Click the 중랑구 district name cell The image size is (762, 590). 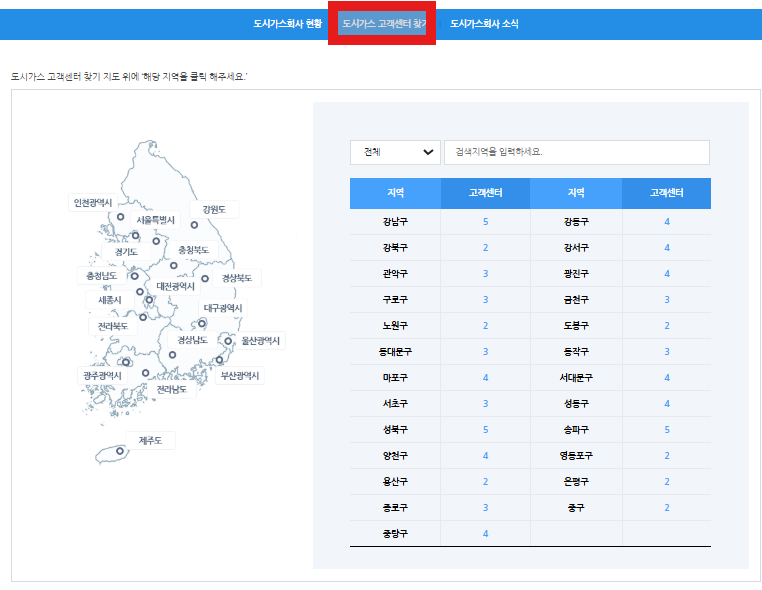pos(395,534)
